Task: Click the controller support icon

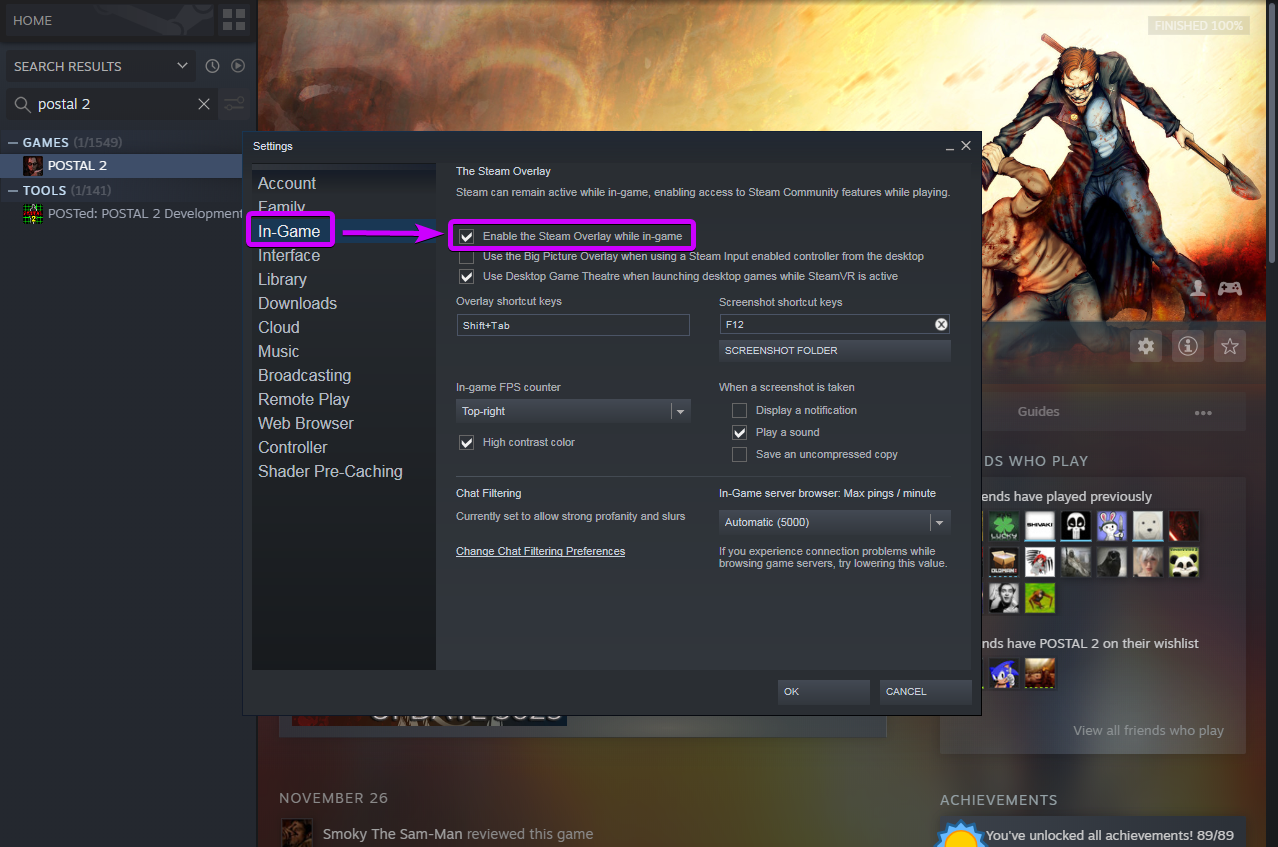Action: coord(1229,288)
